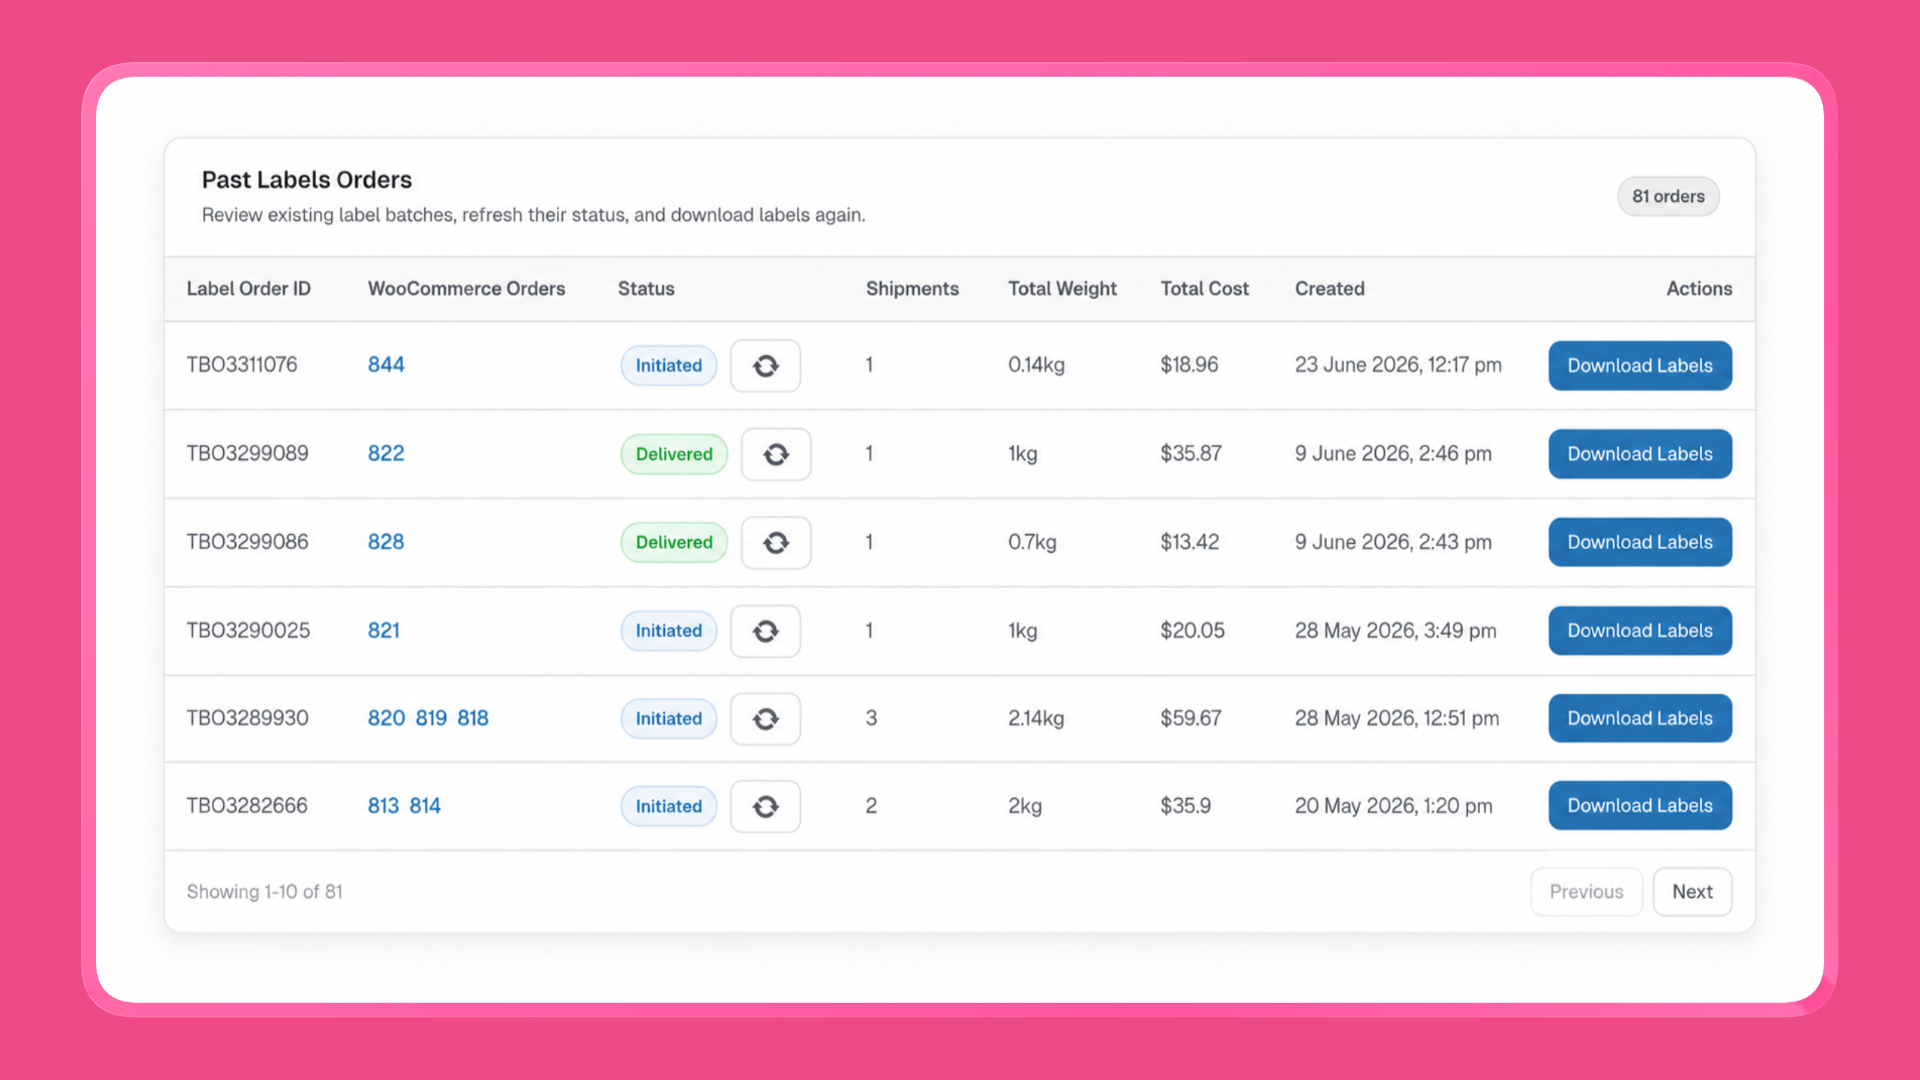Select label order ID TBO3289930
Image resolution: width=1920 pixels, height=1080 pixels.
point(247,718)
